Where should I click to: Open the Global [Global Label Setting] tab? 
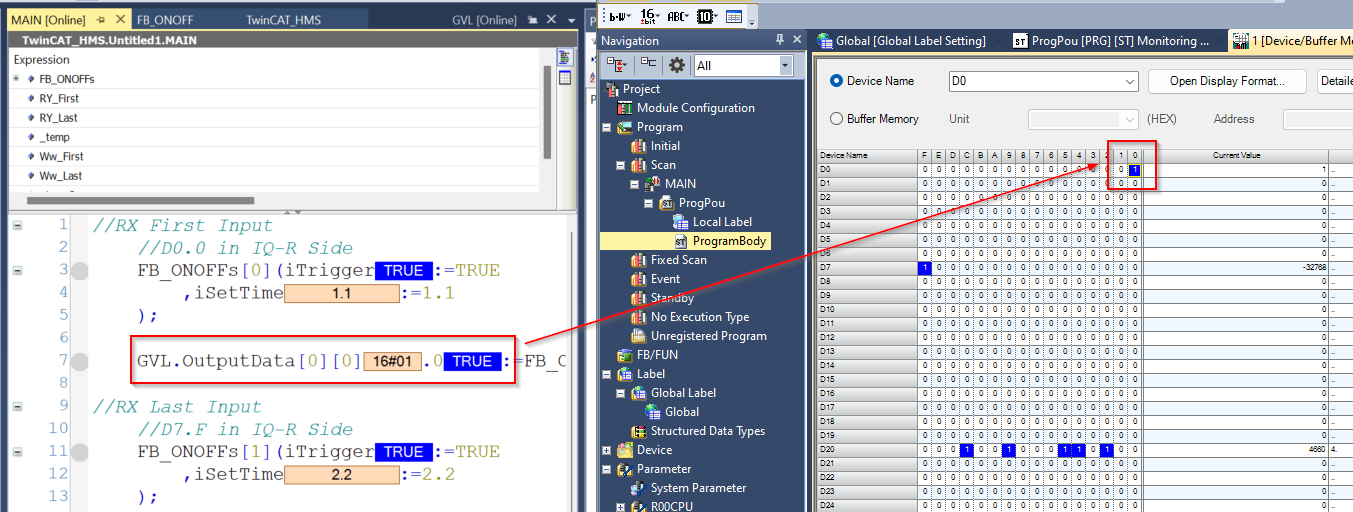pyautogui.click(x=902, y=41)
